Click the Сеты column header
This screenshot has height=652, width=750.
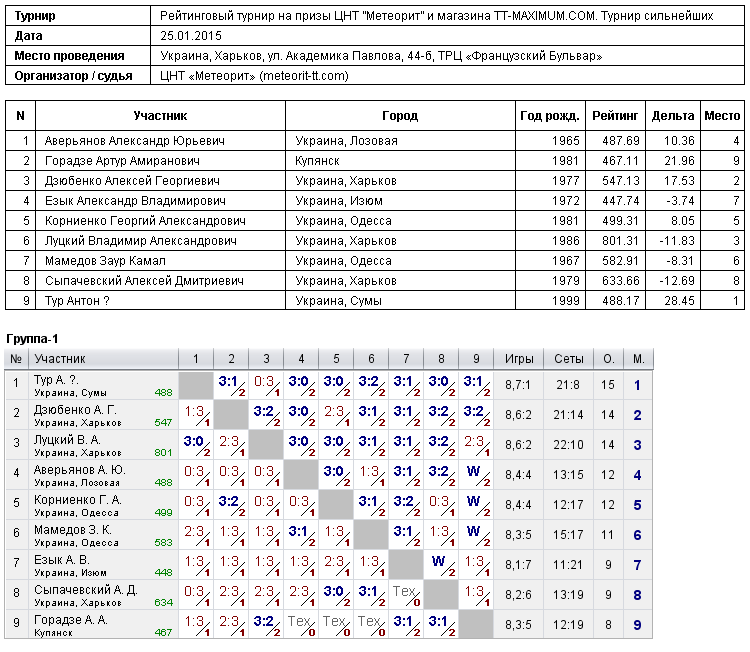[569, 359]
